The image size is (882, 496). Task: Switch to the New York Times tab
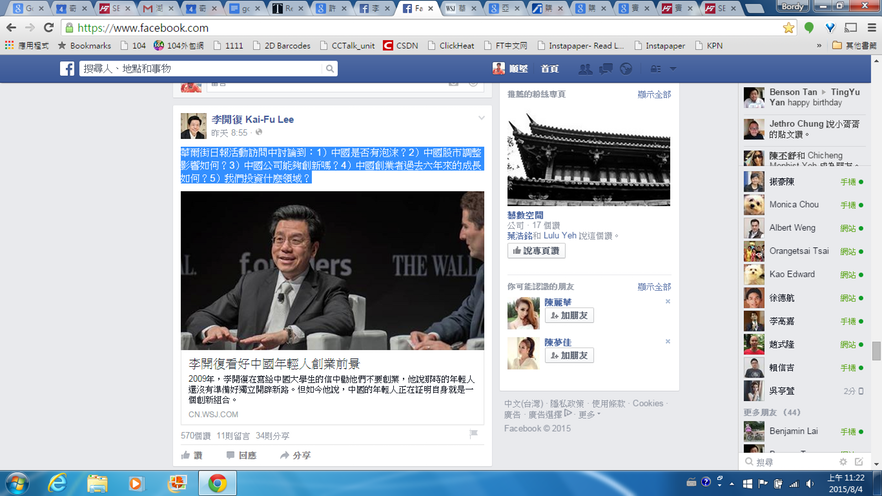point(286,8)
